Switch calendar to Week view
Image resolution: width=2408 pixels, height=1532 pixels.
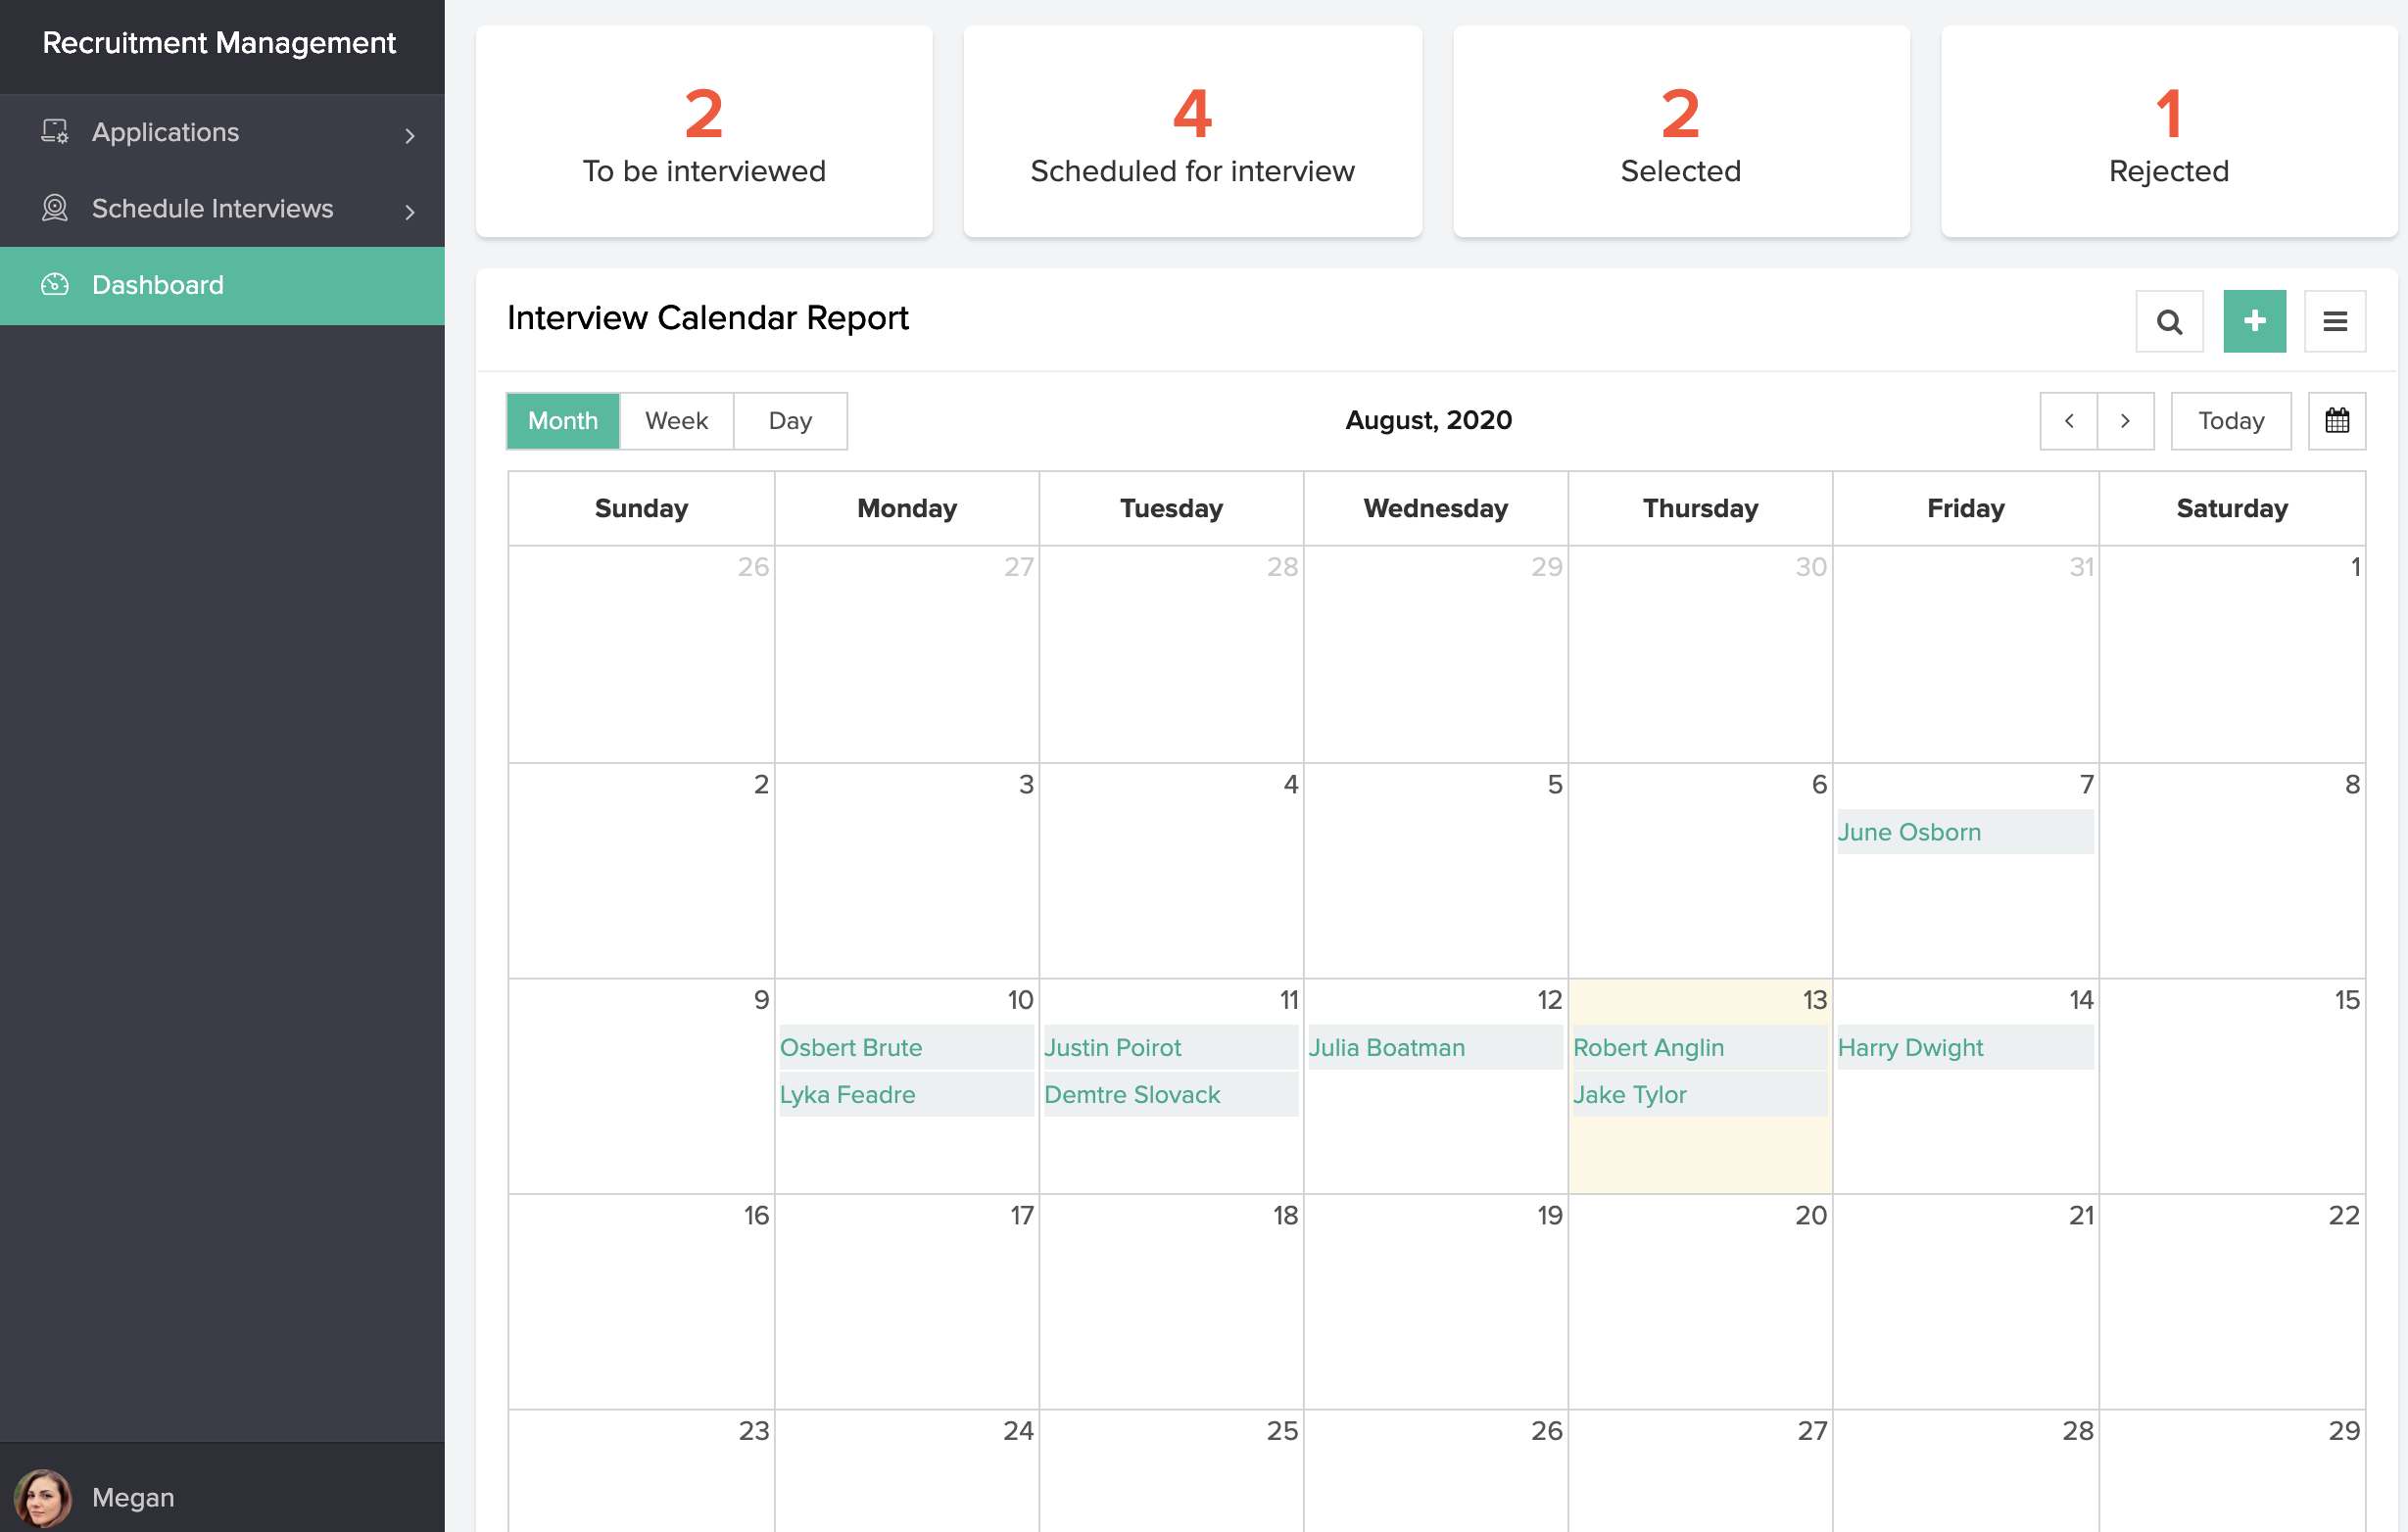click(x=676, y=421)
